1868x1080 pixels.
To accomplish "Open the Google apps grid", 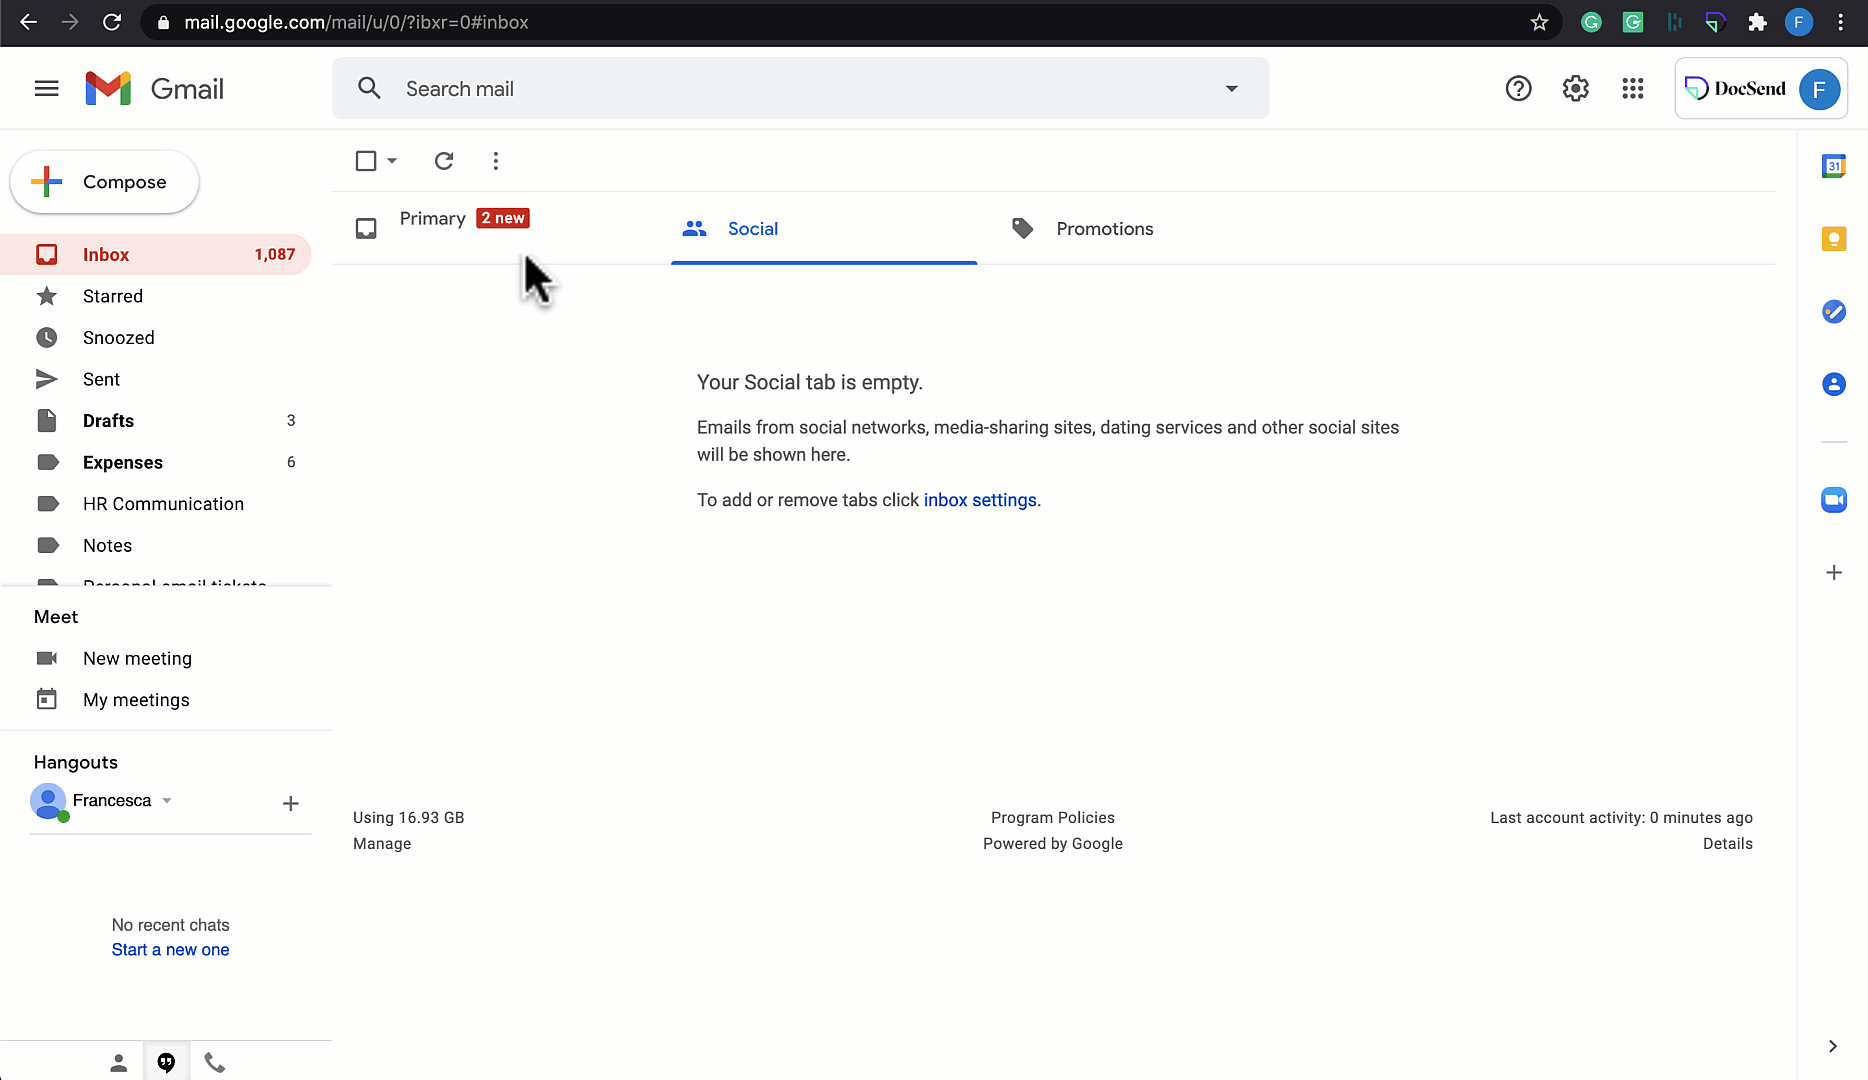I will (1633, 88).
